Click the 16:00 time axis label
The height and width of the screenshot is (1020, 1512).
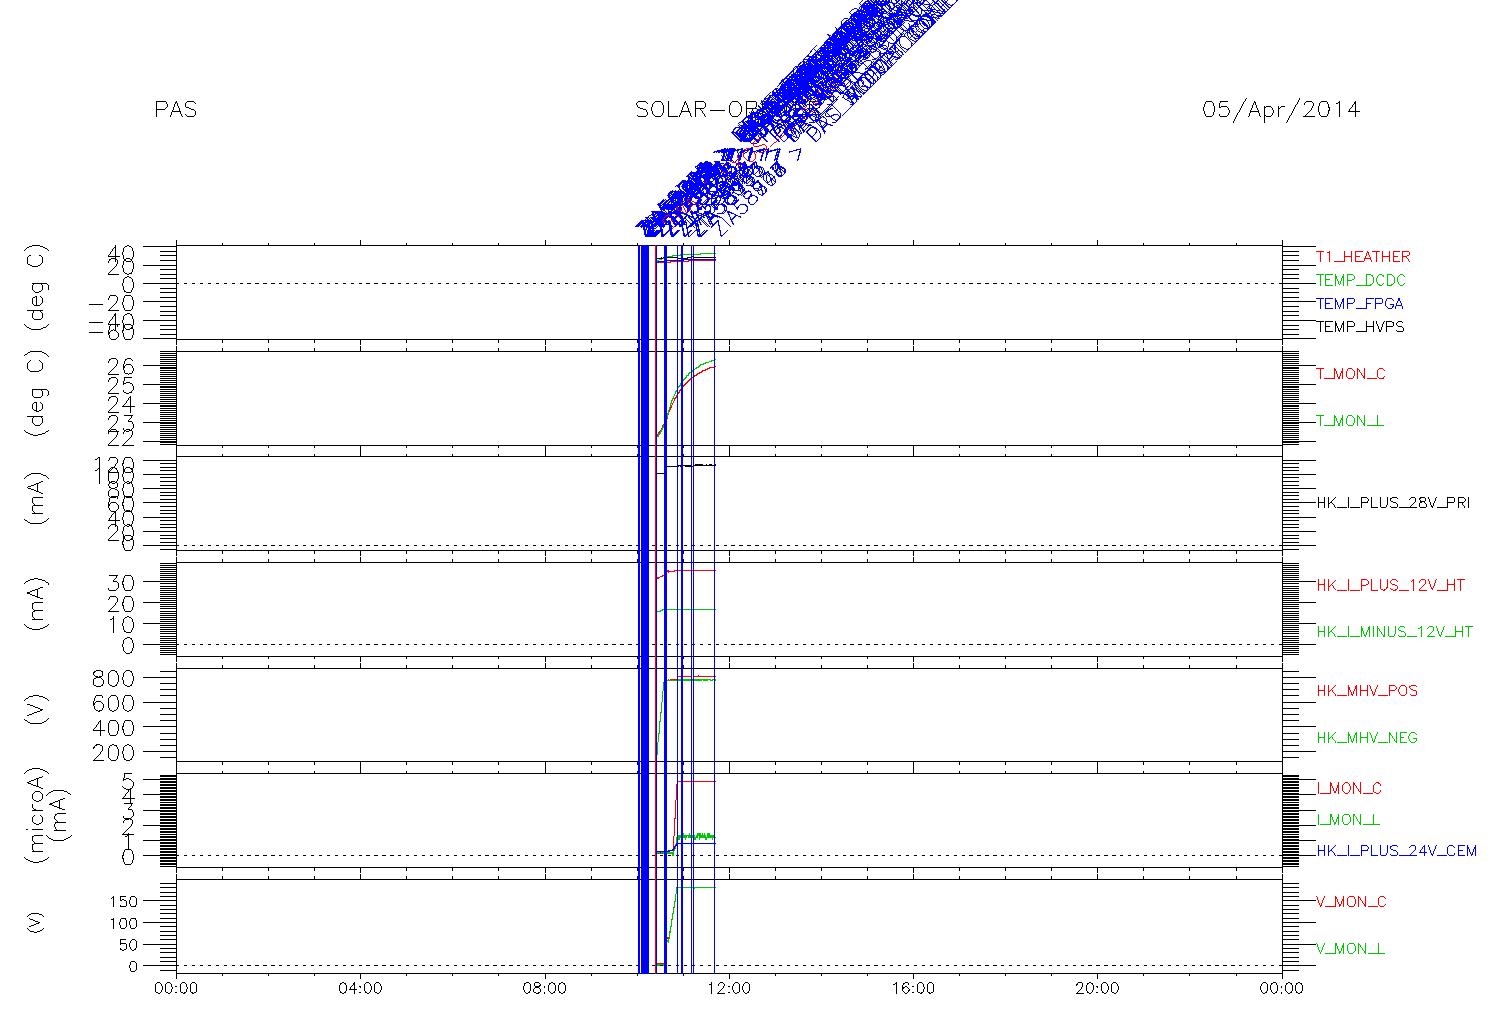pyautogui.click(x=913, y=989)
